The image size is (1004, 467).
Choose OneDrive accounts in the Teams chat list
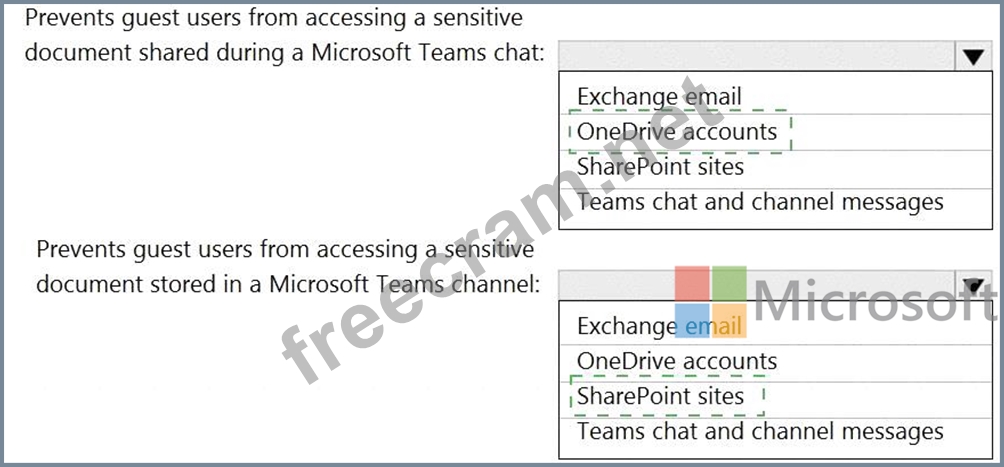pos(677,132)
